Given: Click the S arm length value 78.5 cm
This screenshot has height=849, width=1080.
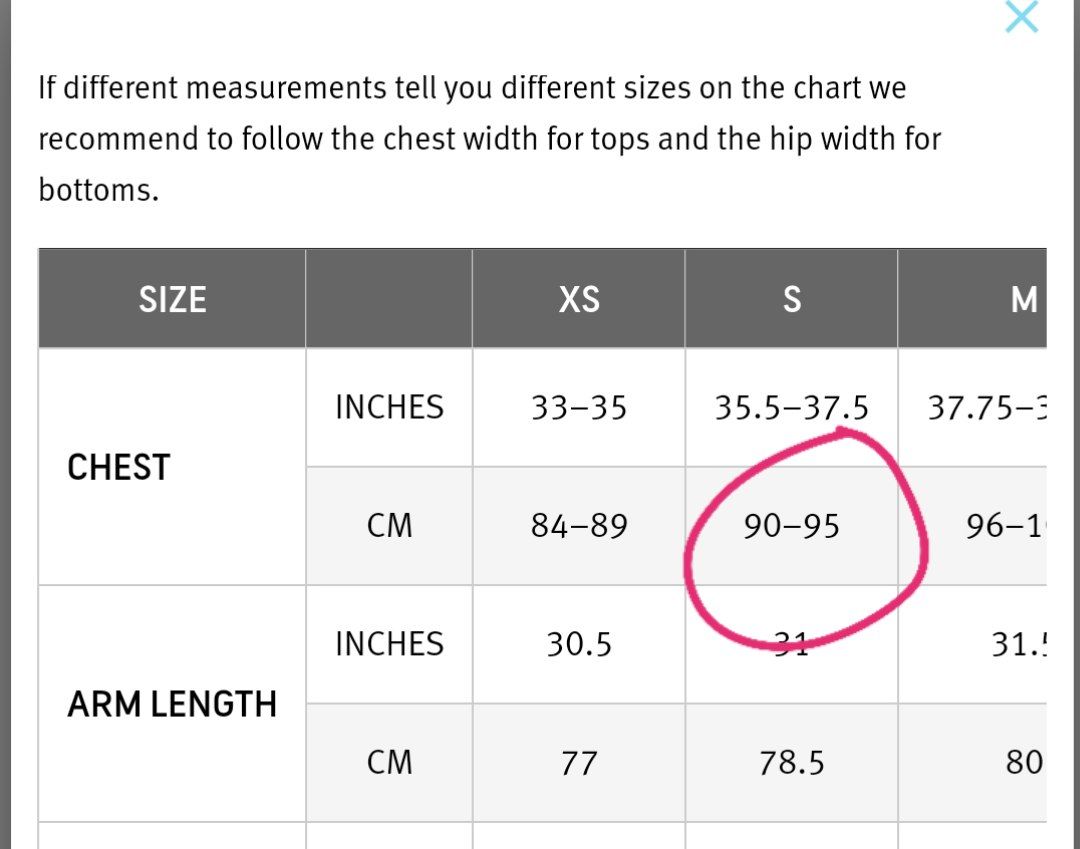Looking at the screenshot, I should click(x=791, y=763).
